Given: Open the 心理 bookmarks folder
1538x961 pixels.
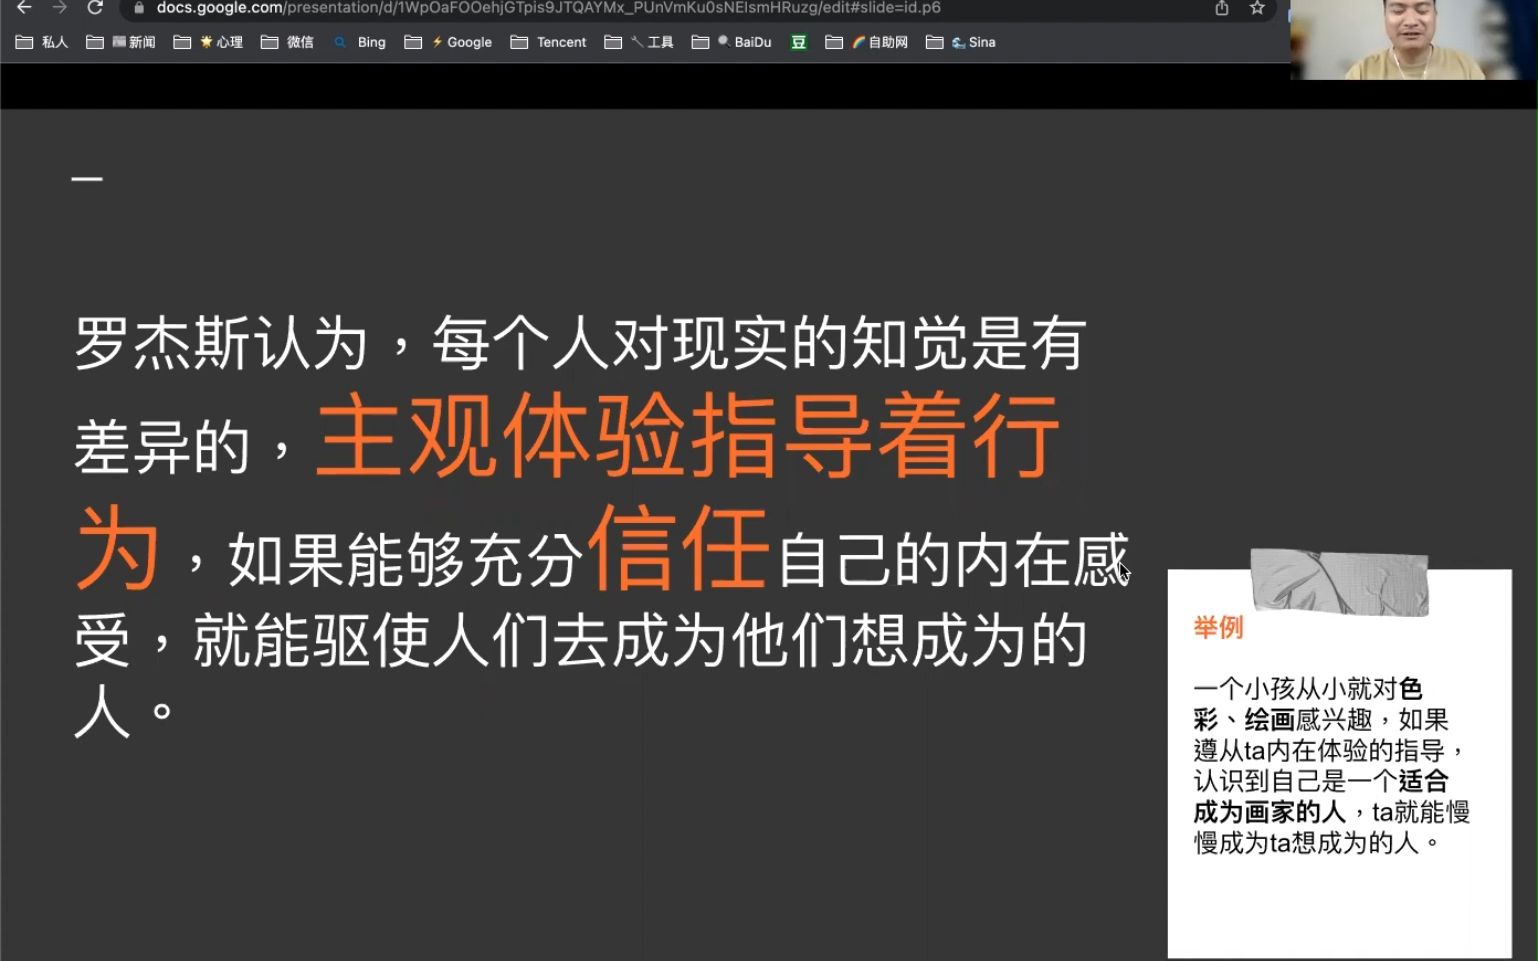Looking at the screenshot, I should click(x=208, y=42).
